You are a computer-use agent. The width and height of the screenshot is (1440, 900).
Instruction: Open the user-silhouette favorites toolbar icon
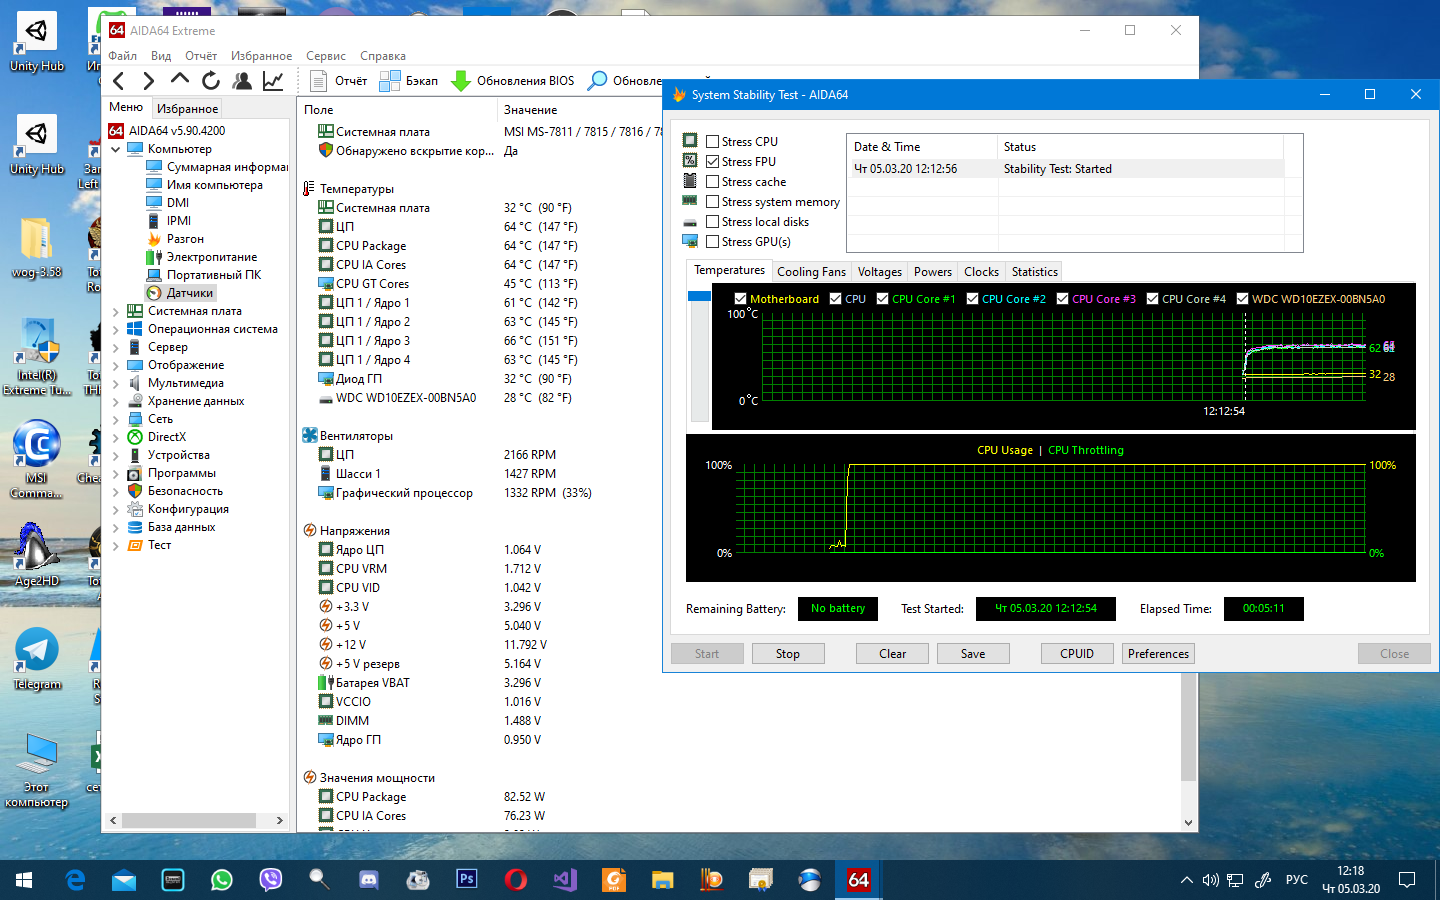point(242,81)
